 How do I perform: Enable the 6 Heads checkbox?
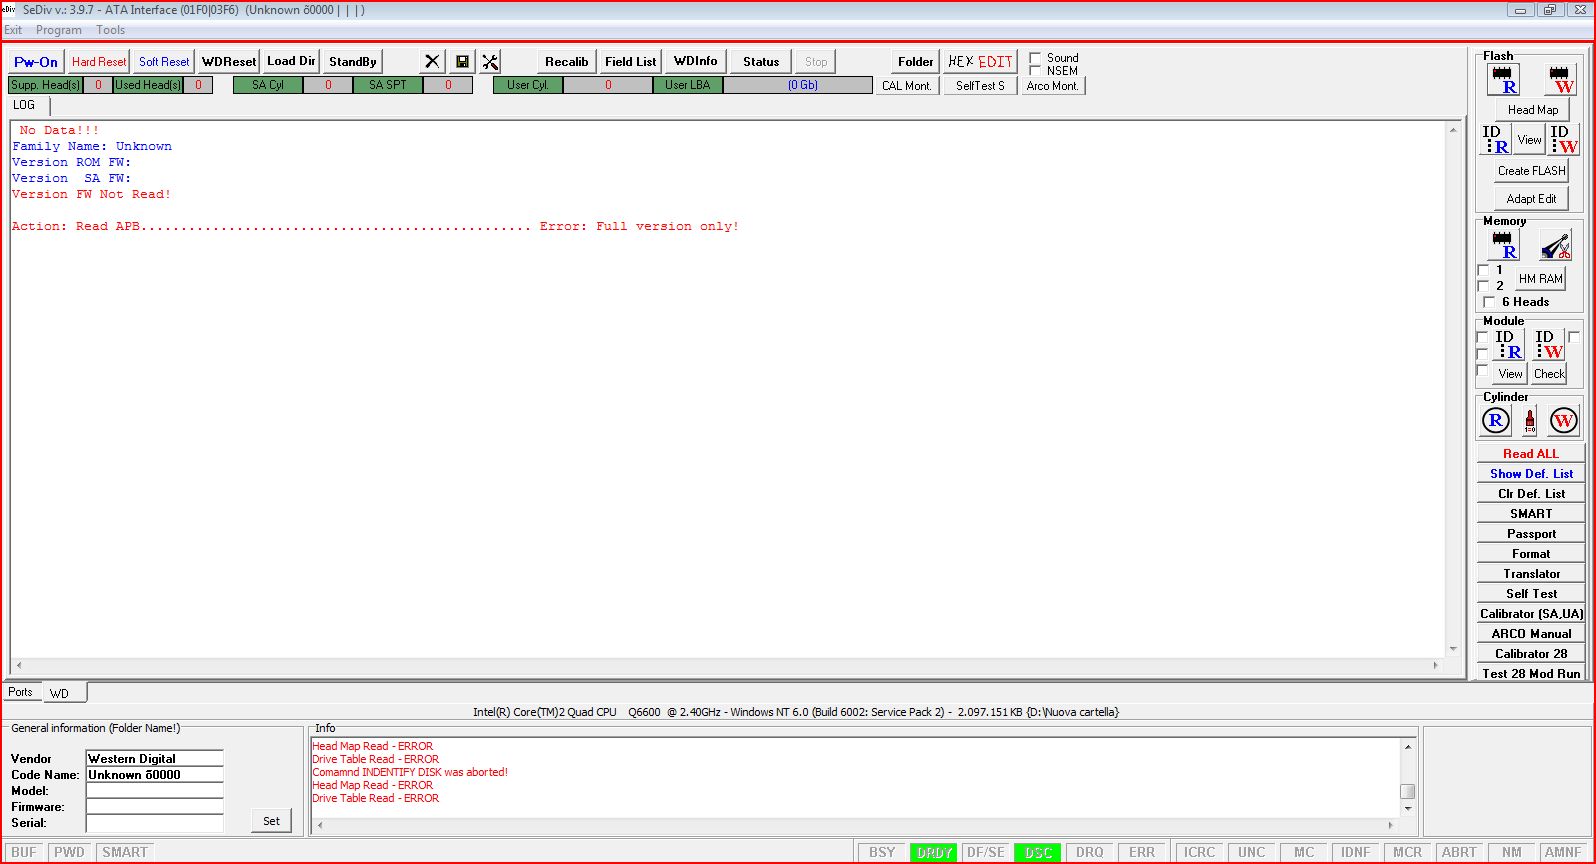[1489, 302]
